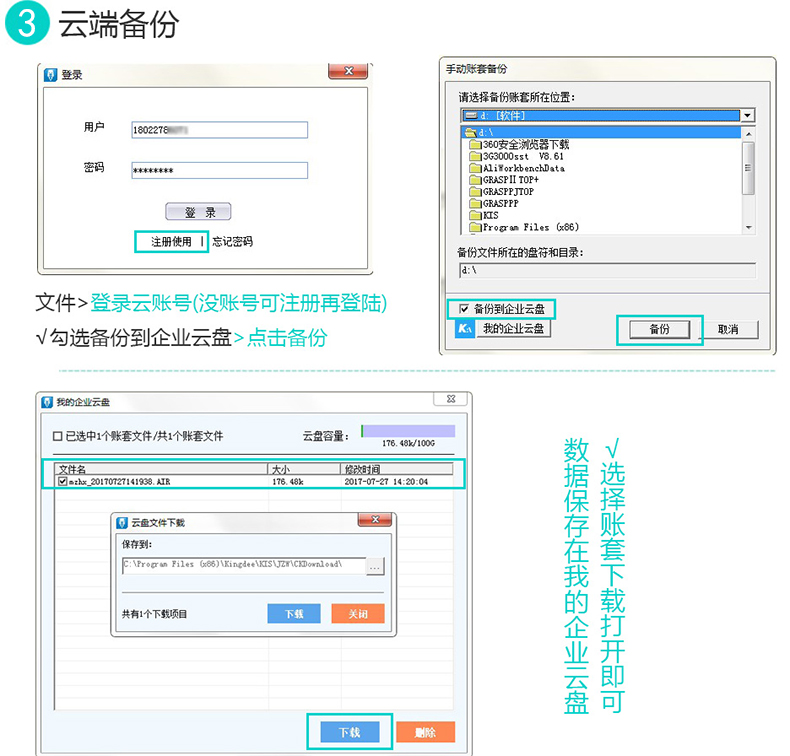Image resolution: width=790 pixels, height=756 pixels.
Task: Select file mzhx_20170727141938.AIR
Action: pyautogui.click(x=120, y=482)
